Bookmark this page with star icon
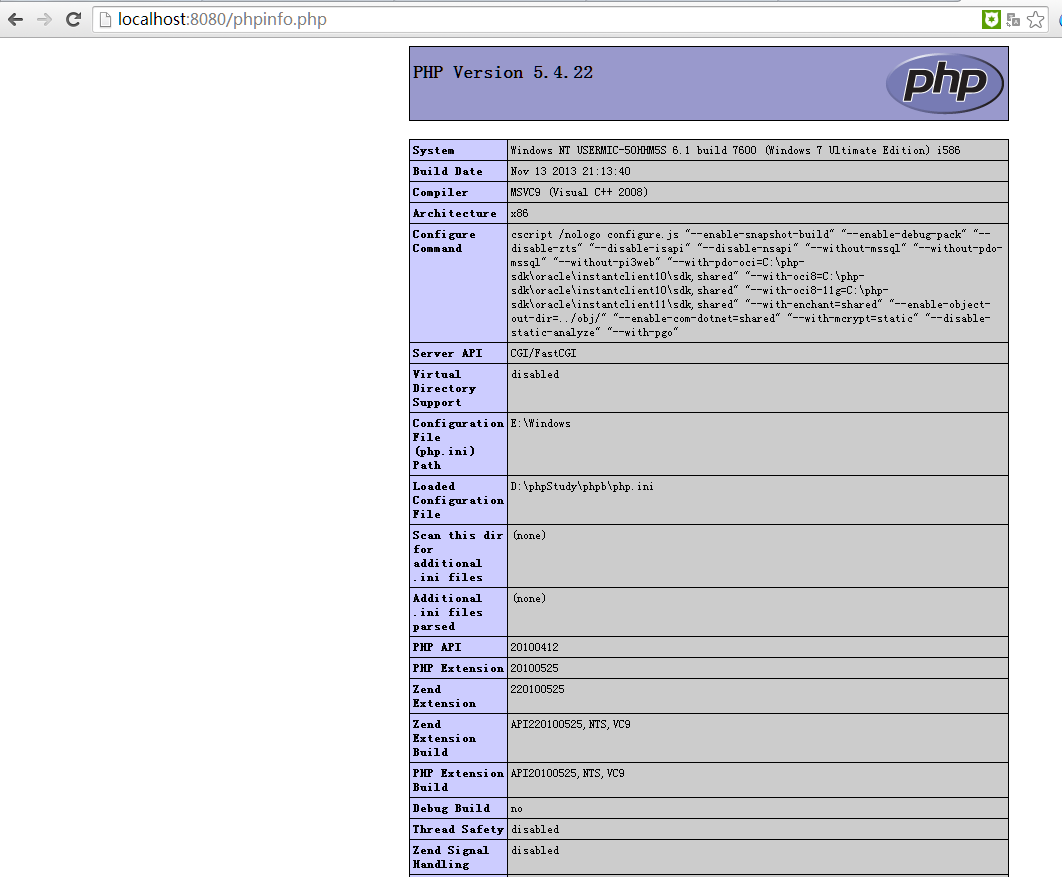The width and height of the screenshot is (1062, 877). coord(1036,19)
